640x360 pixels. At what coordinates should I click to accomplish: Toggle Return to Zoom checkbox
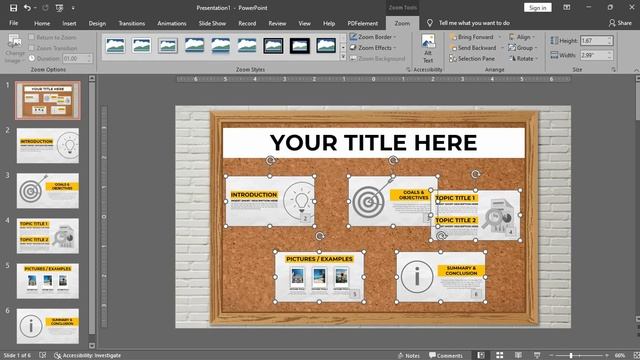tap(31, 37)
